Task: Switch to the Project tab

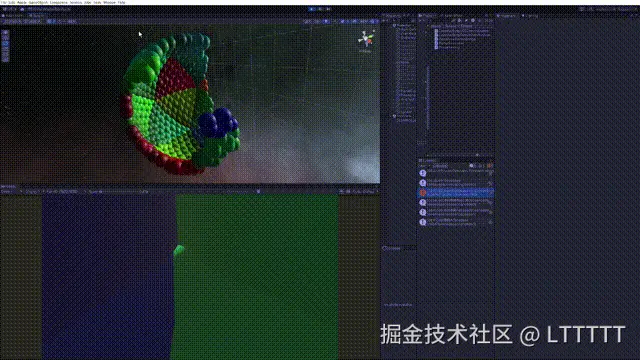Action: 428,16
